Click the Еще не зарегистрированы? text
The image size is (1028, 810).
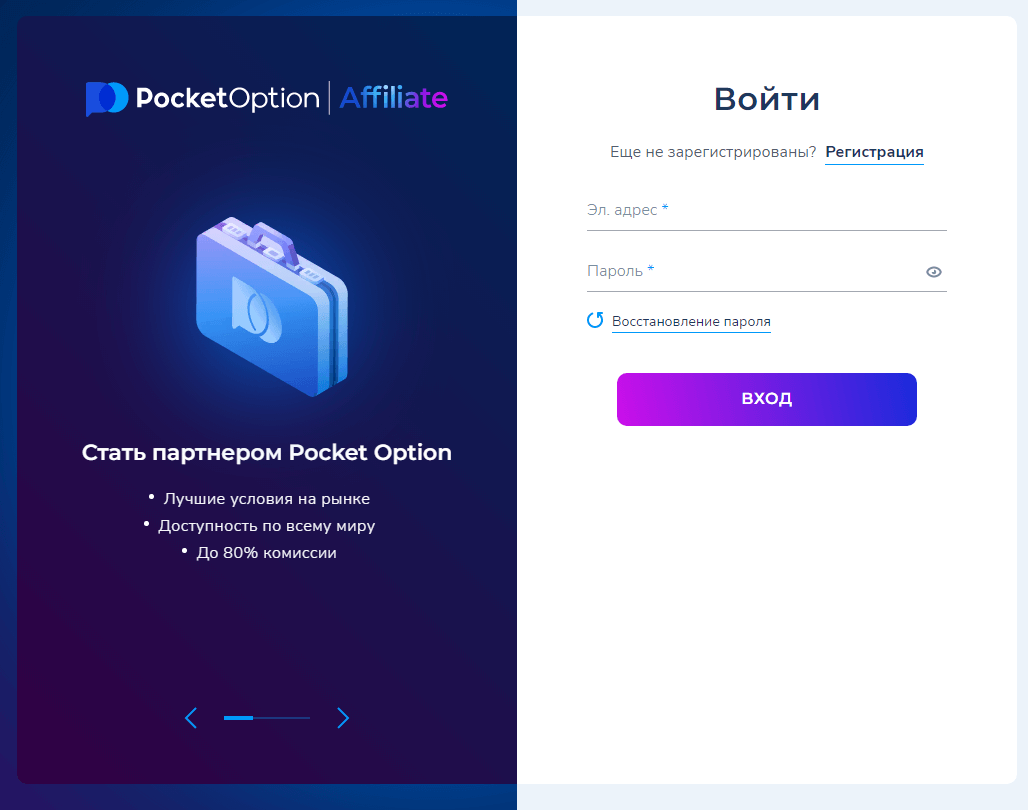click(x=713, y=152)
